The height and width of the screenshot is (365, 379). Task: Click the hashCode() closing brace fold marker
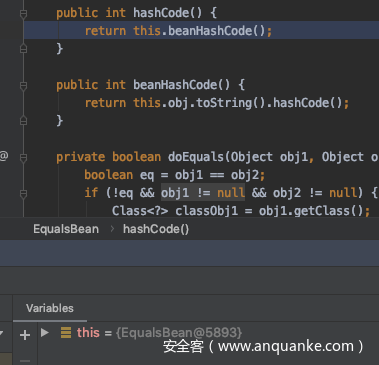23,49
